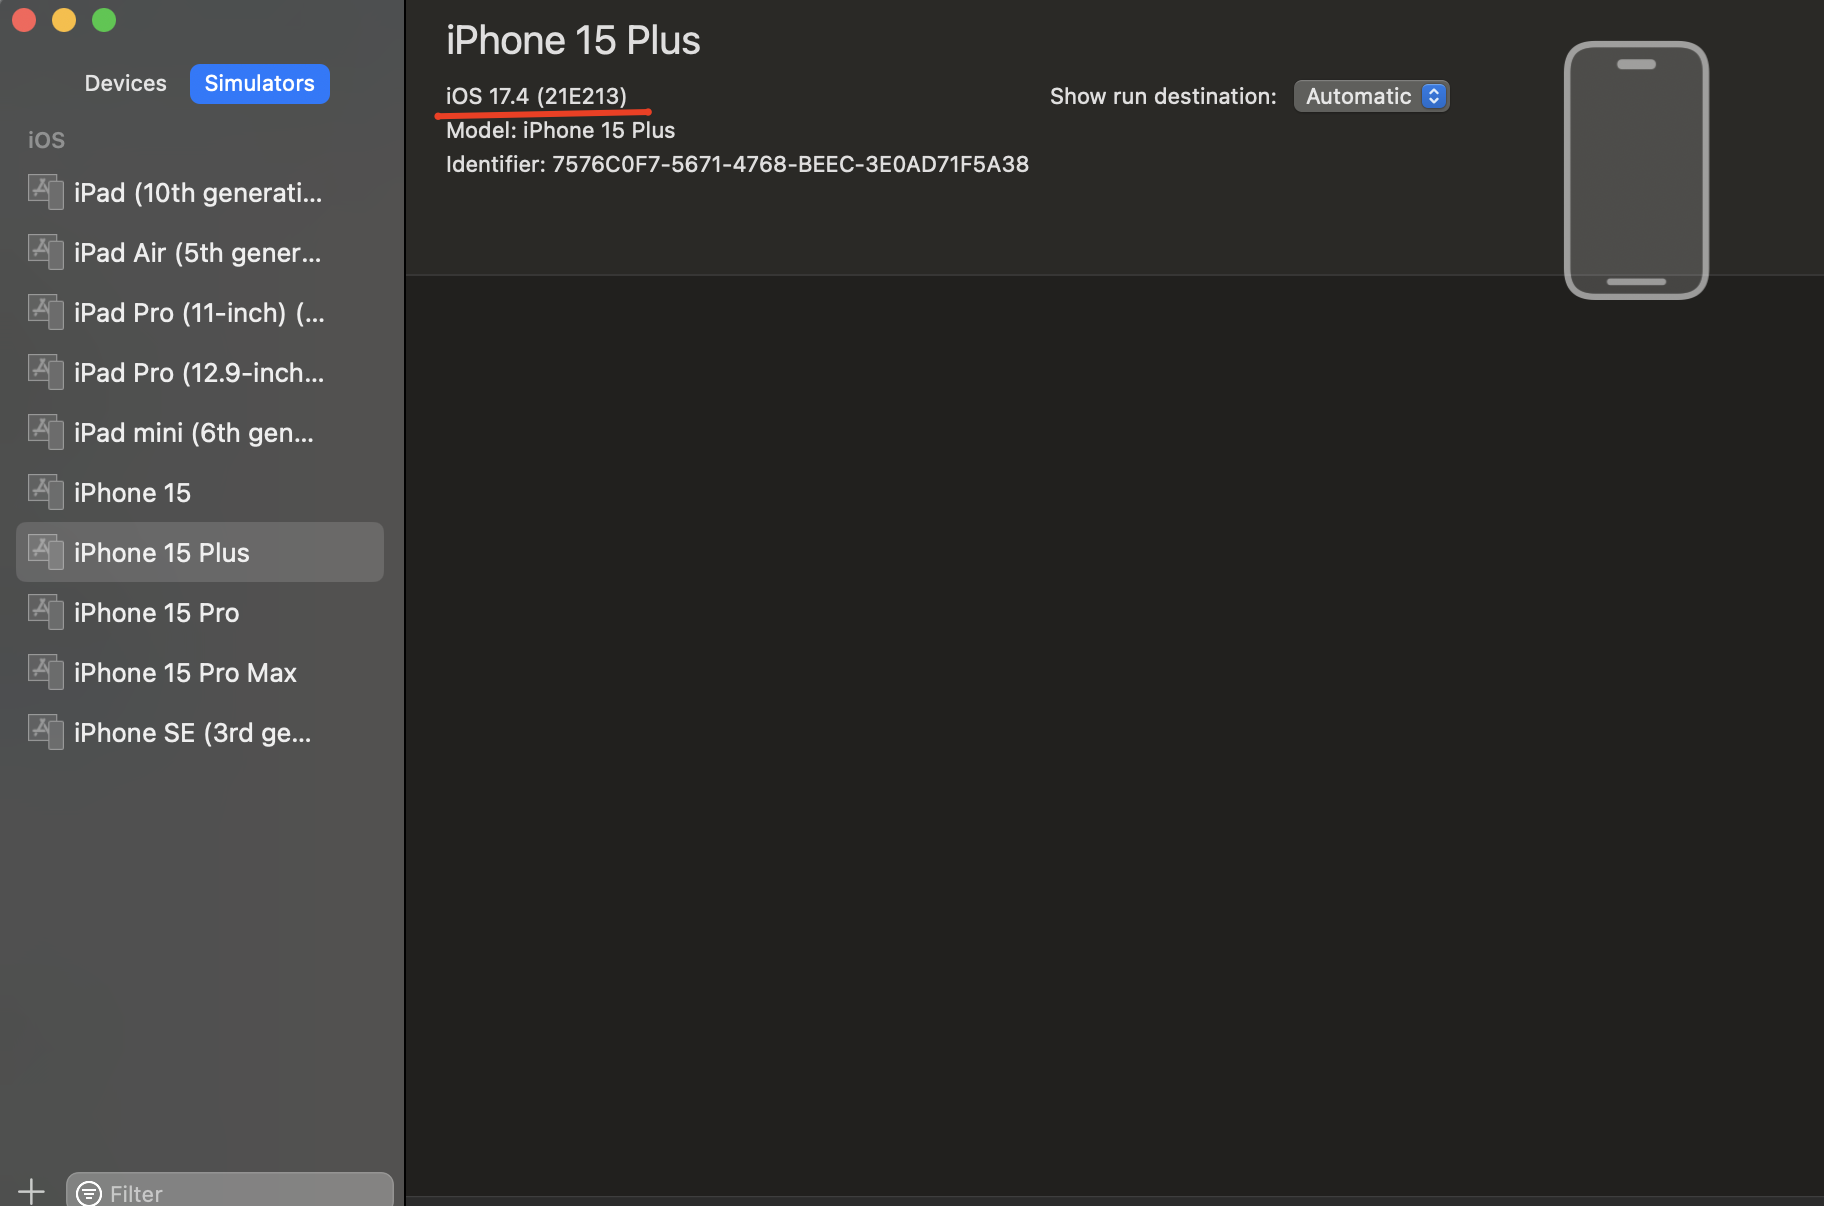Screen dimensions: 1824x1206
Task: Select iPhone SE (3rd generation) simulator
Action: 200,732
